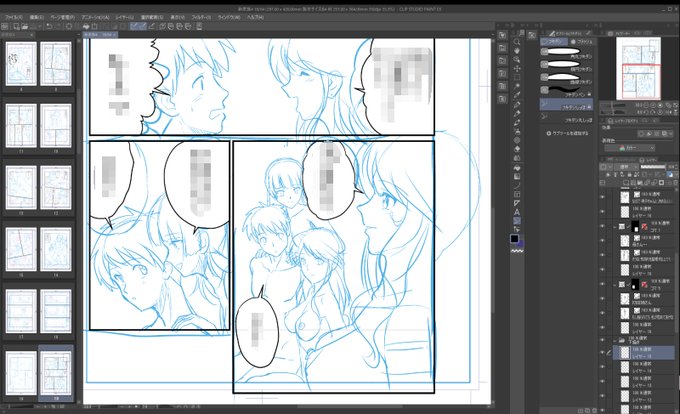The height and width of the screenshot is (414, 680).
Task: Collapse the 下描き layer folder
Action: [x=615, y=340]
